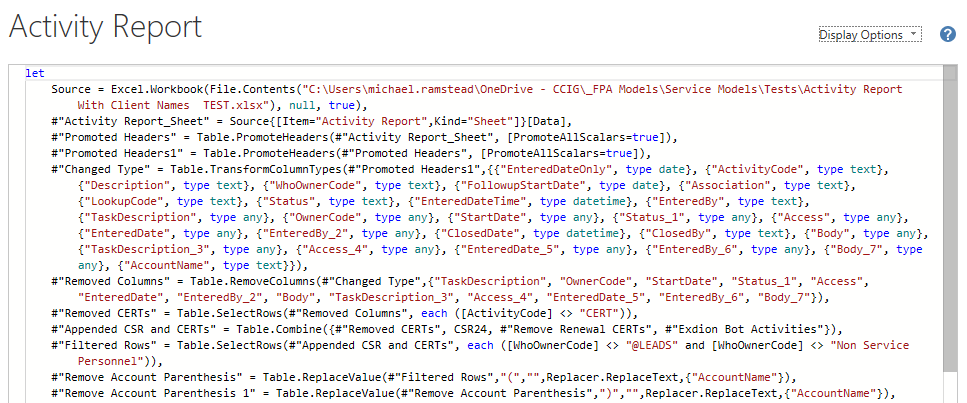Click the blue help question mark icon
This screenshot has height=403, width=967.
point(947,35)
